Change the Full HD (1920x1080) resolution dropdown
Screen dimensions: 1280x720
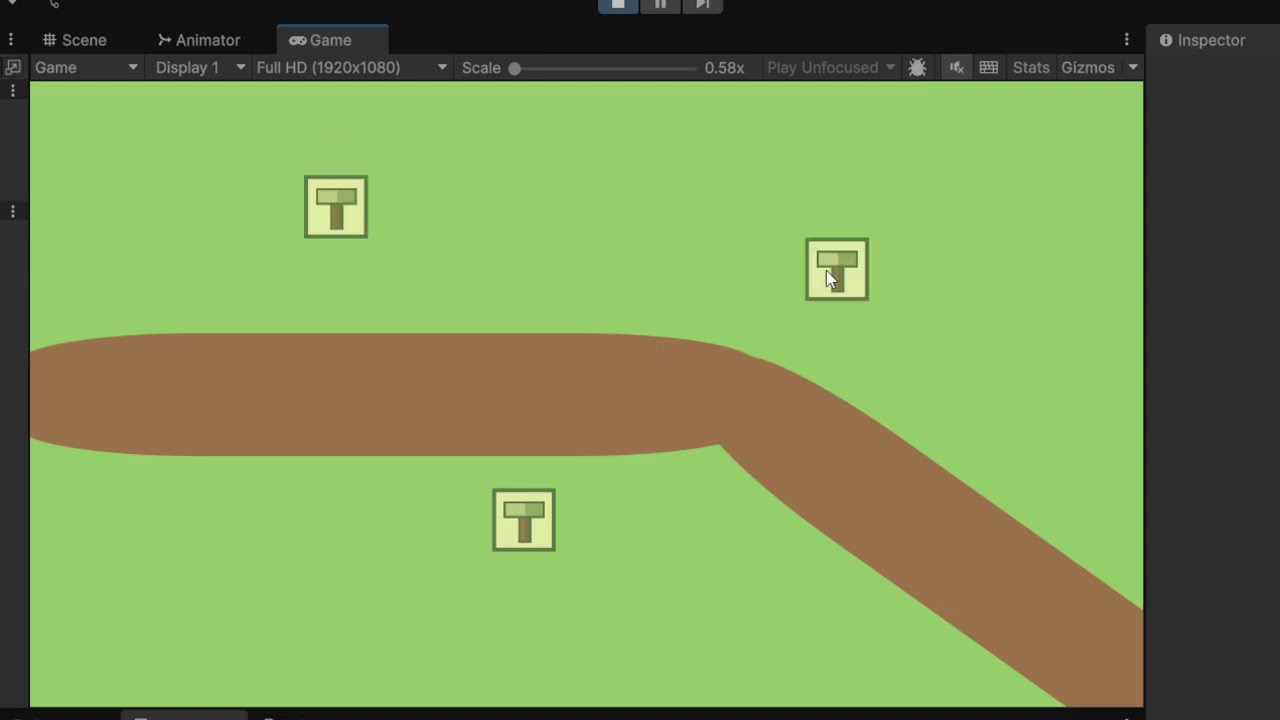351,67
